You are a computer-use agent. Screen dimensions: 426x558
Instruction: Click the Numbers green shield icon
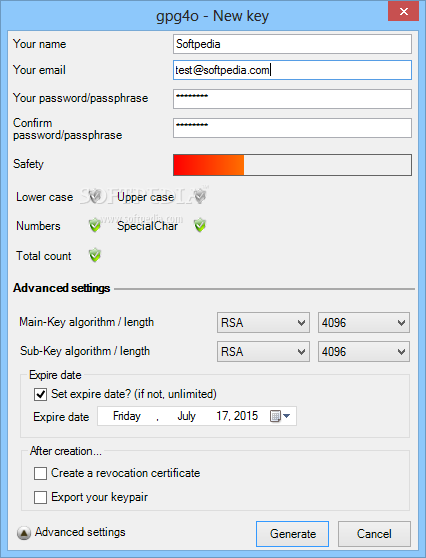(95, 225)
